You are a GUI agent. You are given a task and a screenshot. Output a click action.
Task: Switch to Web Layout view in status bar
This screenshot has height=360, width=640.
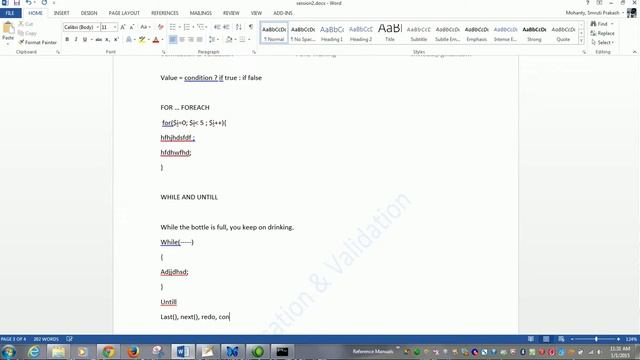pos(561,339)
